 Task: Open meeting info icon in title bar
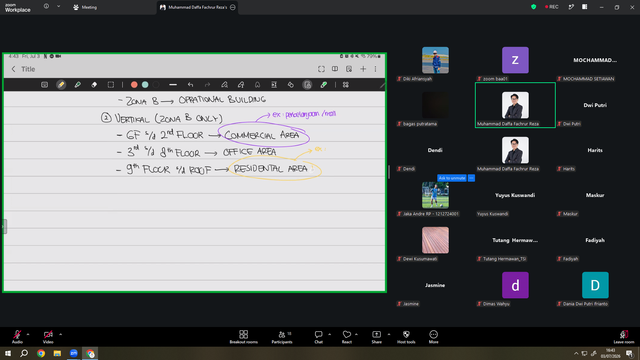tap(46, 7)
